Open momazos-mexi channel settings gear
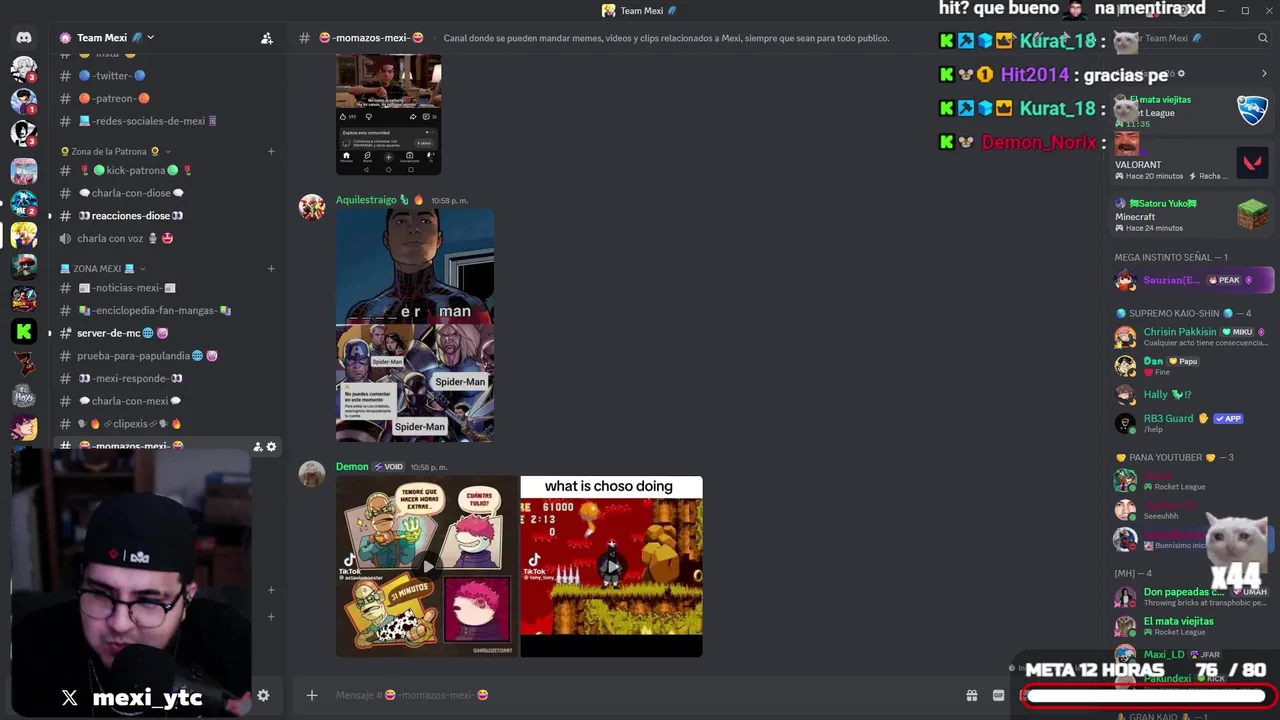Viewport: 1280px width, 720px height. coord(271,447)
